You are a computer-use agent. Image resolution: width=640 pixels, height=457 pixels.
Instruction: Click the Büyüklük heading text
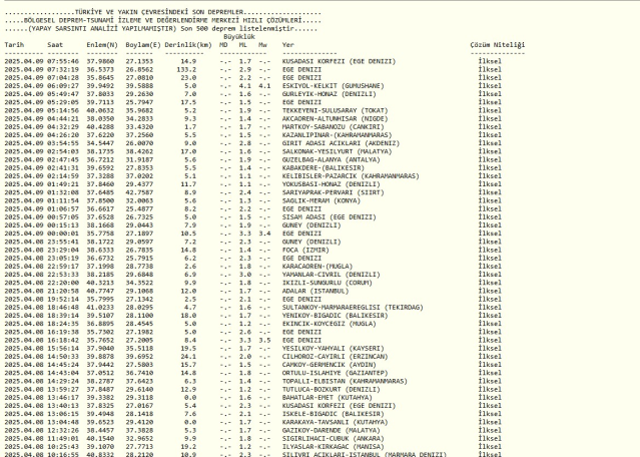pos(242,38)
